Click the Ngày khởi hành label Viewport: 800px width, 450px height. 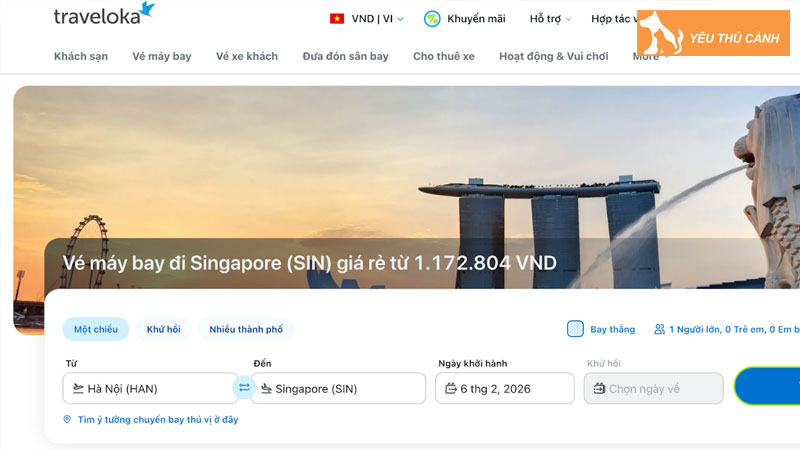click(472, 363)
